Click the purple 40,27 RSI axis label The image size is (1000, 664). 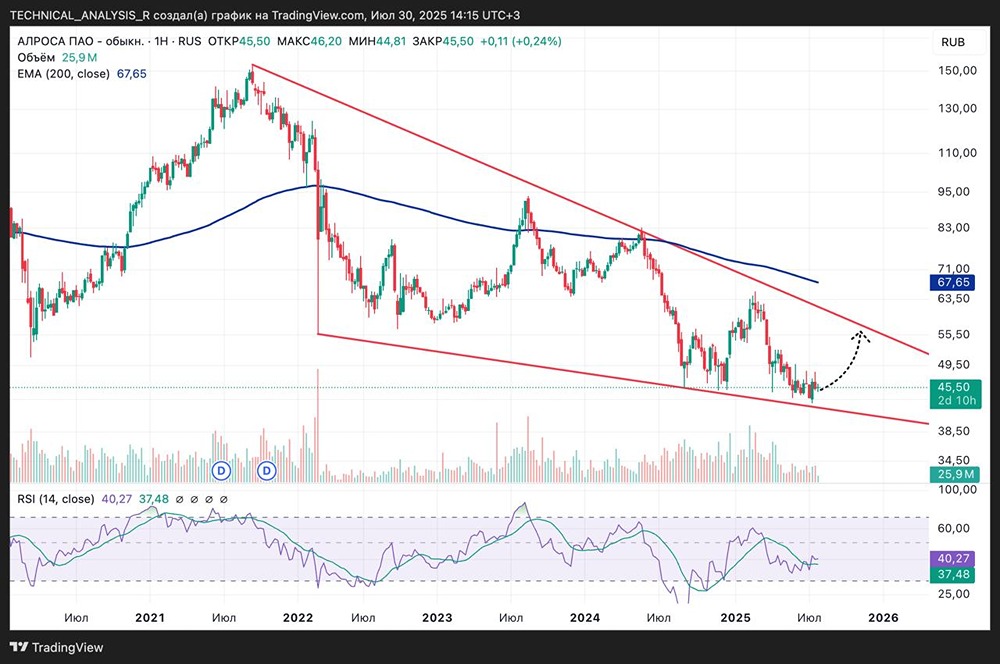point(953,558)
